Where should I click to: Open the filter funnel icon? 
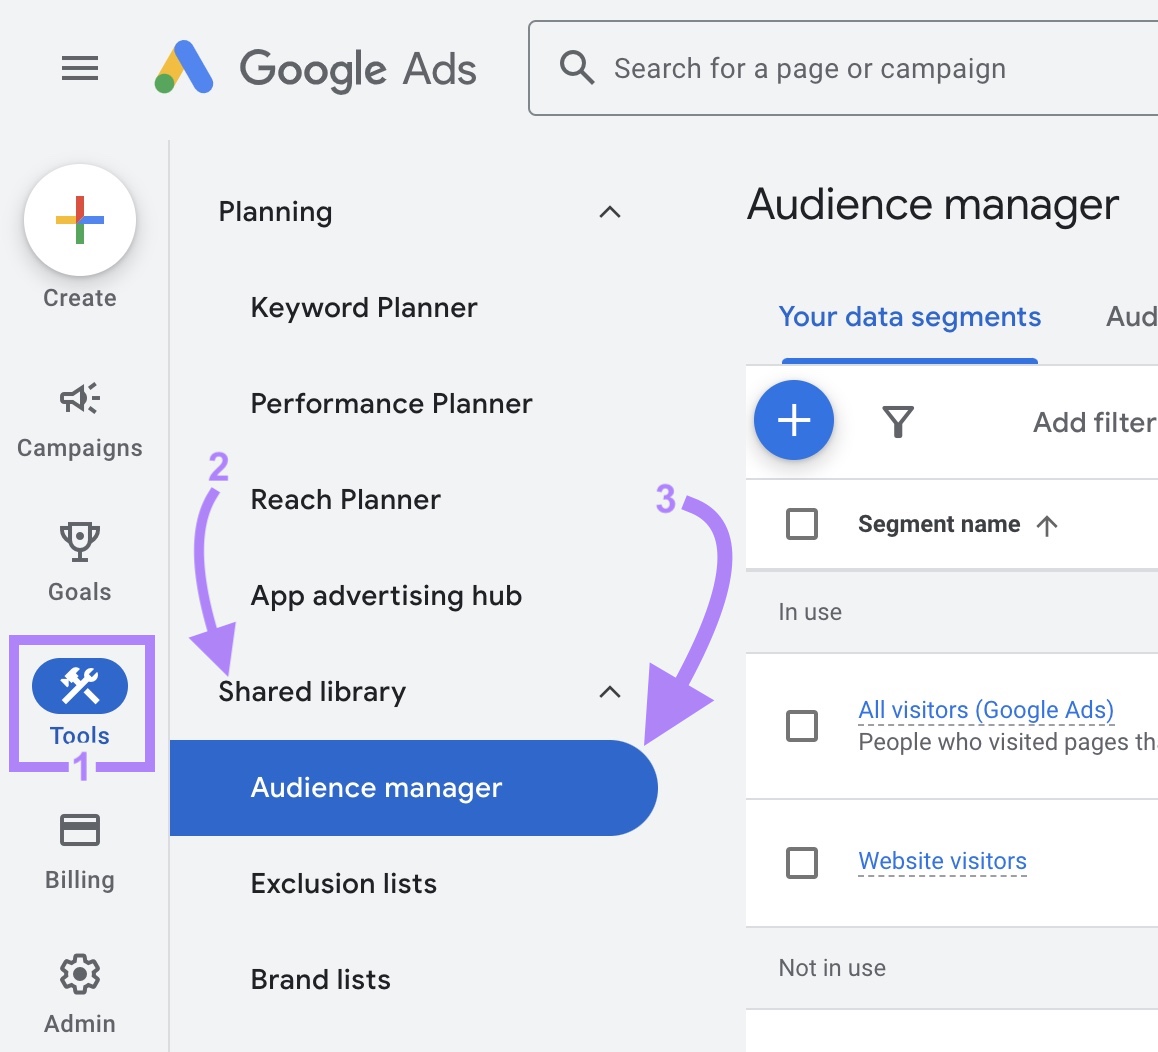point(898,422)
